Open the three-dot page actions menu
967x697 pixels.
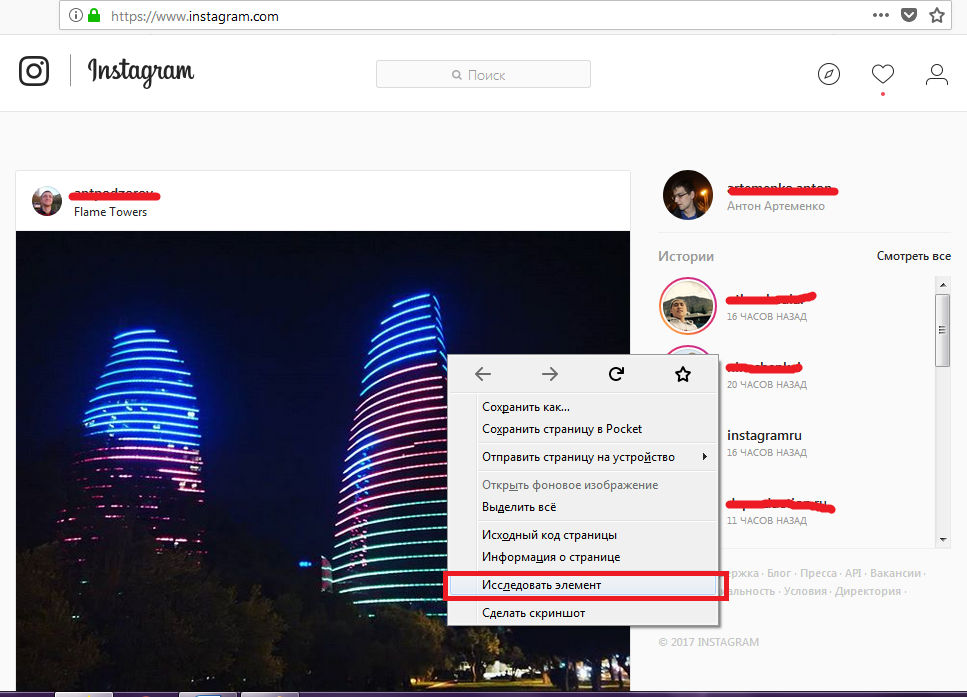[x=880, y=16]
